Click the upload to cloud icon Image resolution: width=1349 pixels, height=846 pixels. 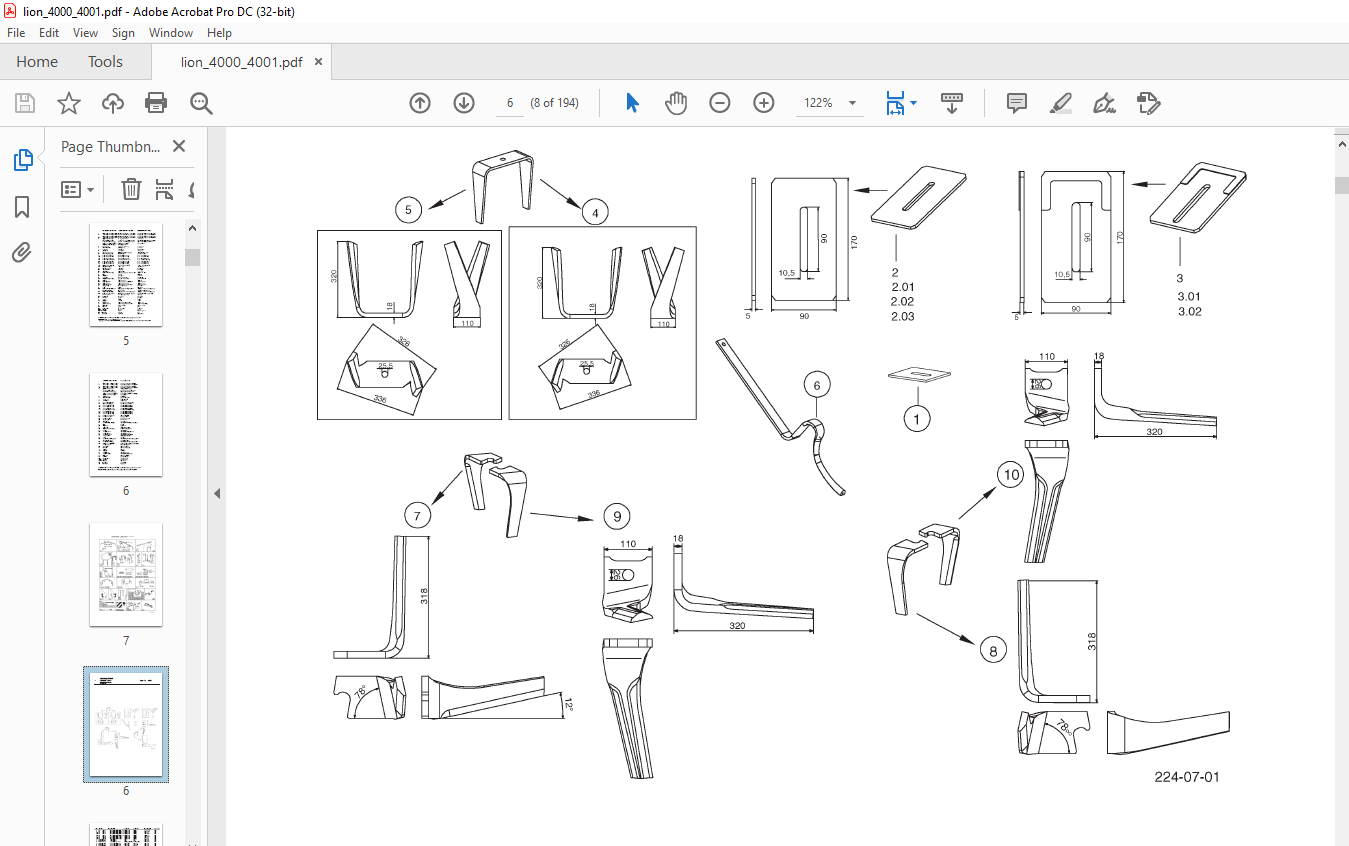click(x=113, y=103)
